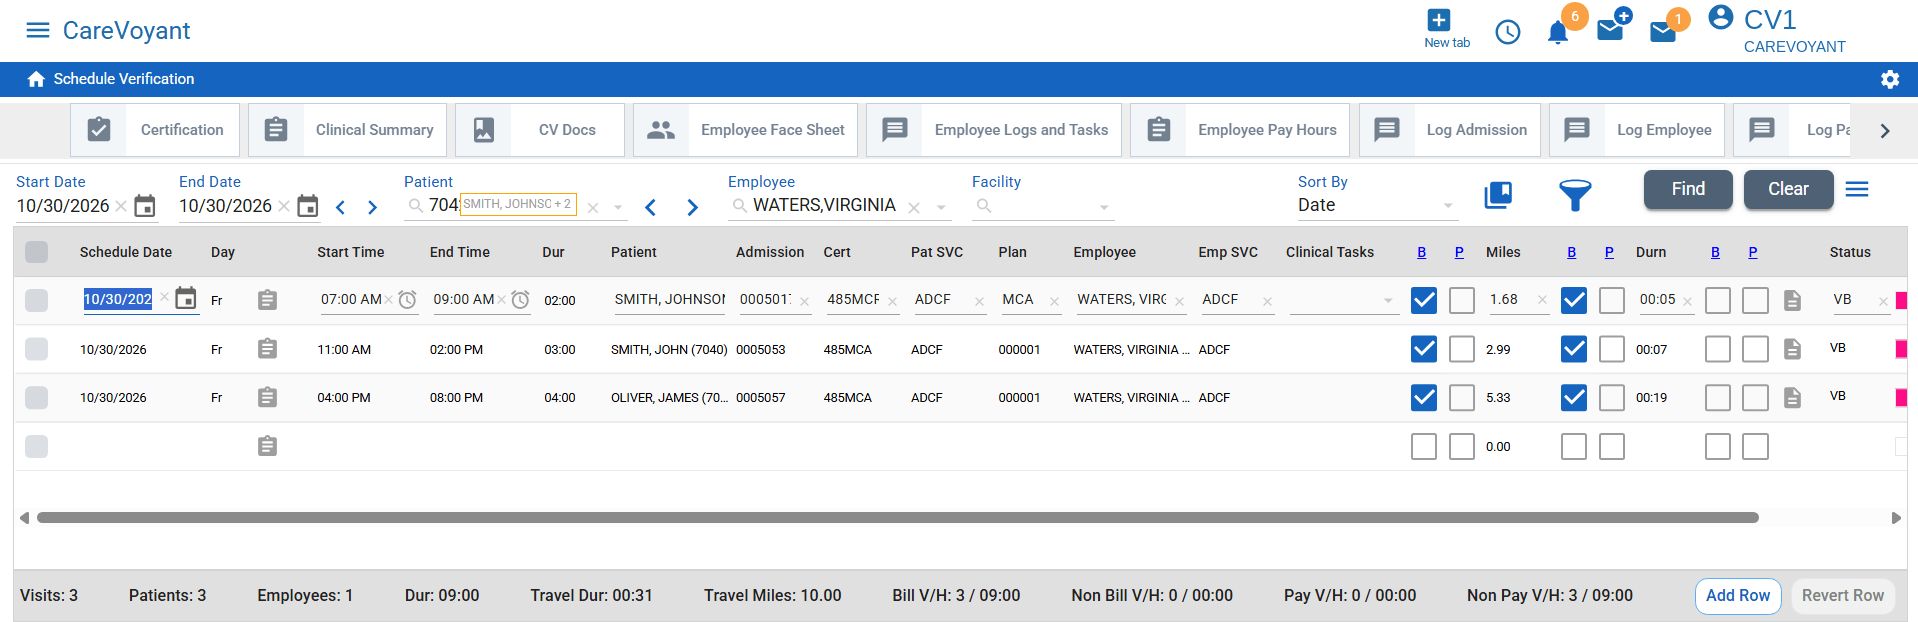Viewport: 1918px width, 622px height.
Task: Open the clock history icon
Action: pos(1507,32)
